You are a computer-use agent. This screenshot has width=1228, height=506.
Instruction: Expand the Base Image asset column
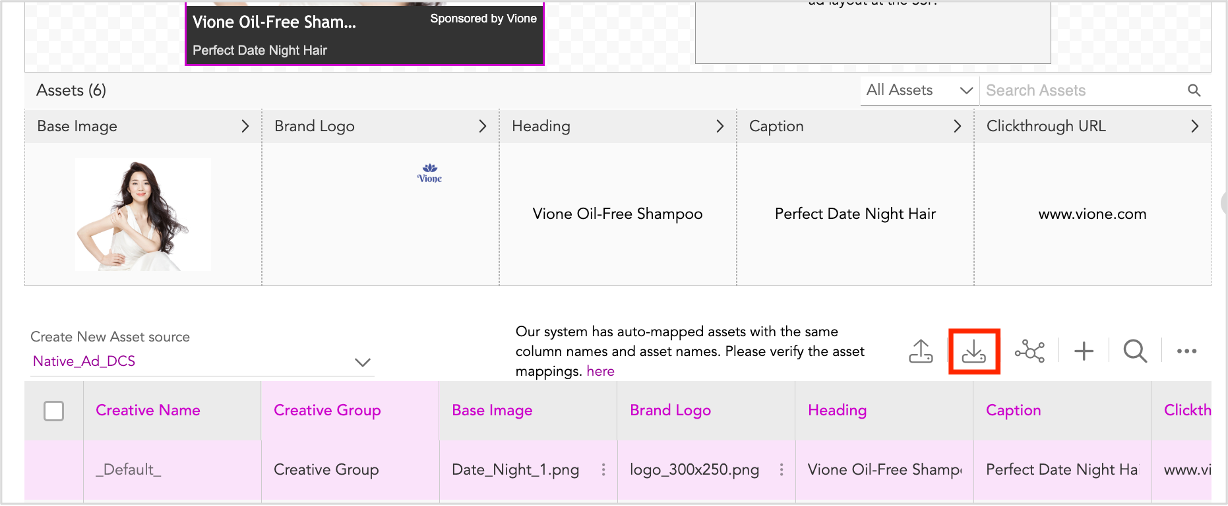(245, 127)
